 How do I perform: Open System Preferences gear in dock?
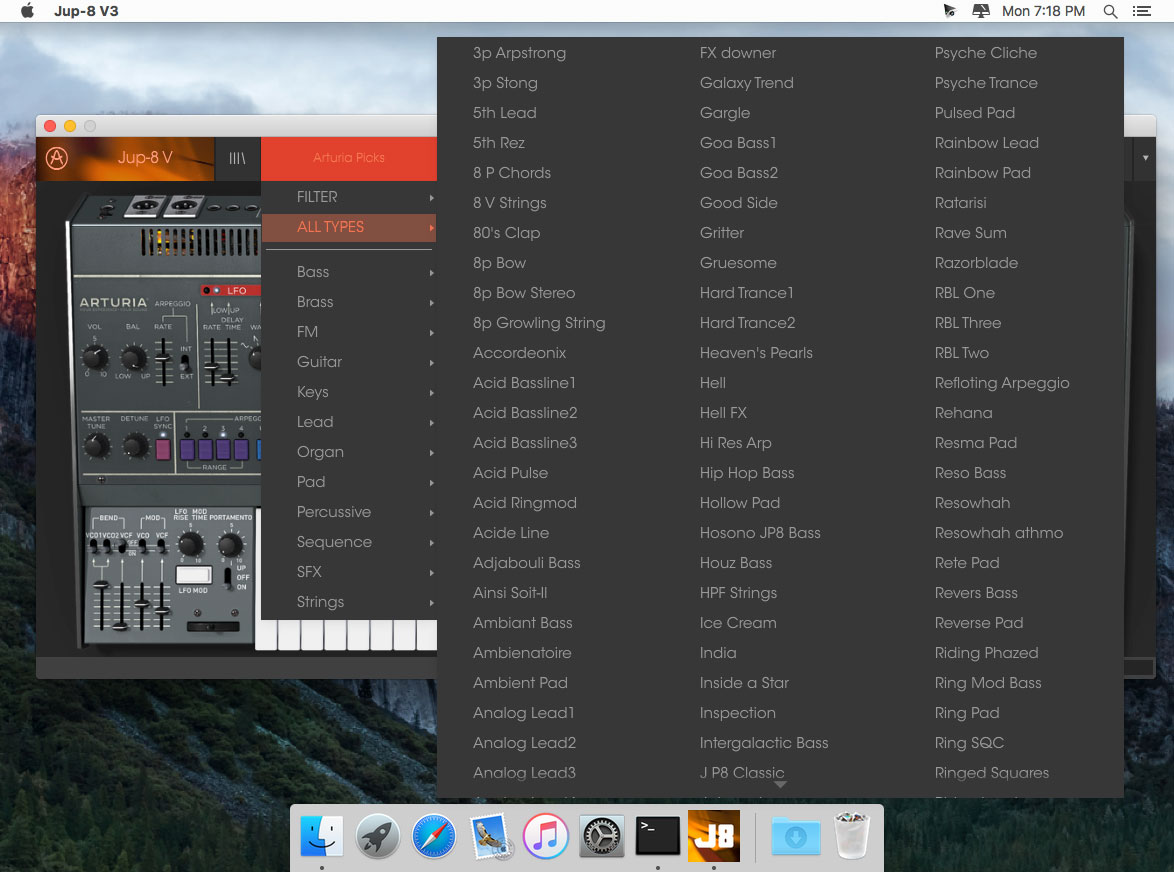[x=601, y=835]
